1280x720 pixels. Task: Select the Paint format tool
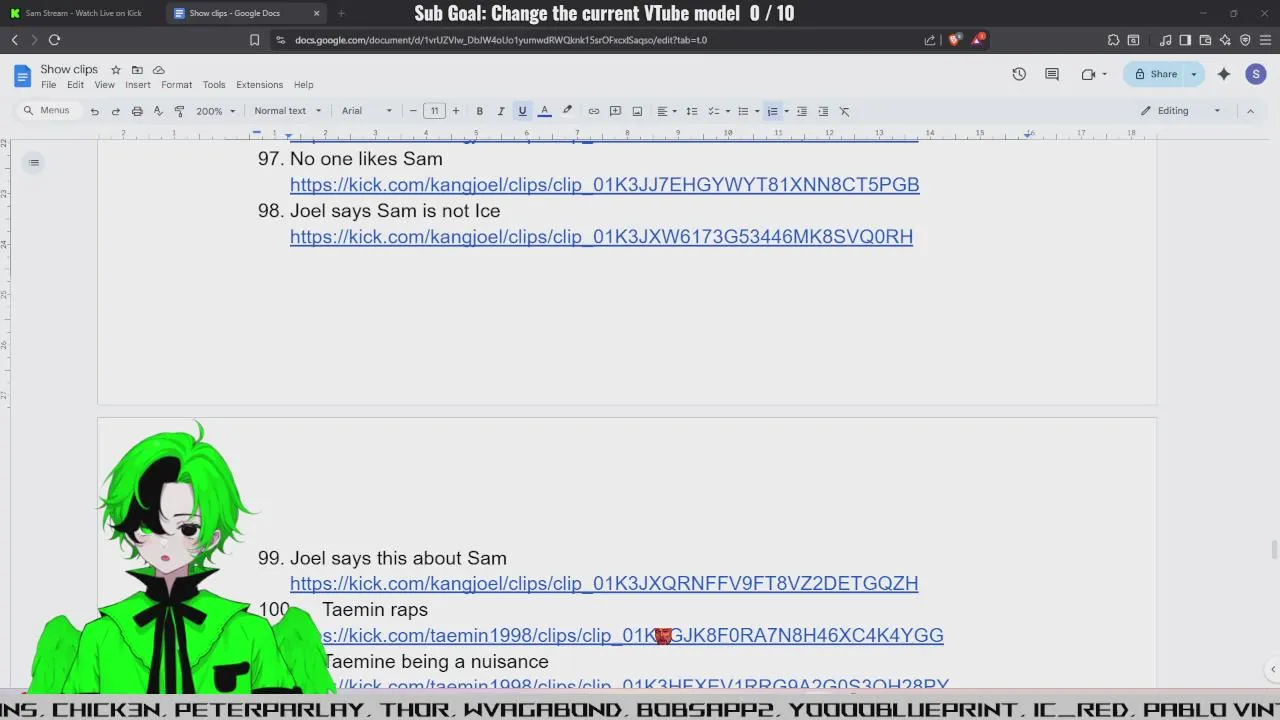click(180, 111)
